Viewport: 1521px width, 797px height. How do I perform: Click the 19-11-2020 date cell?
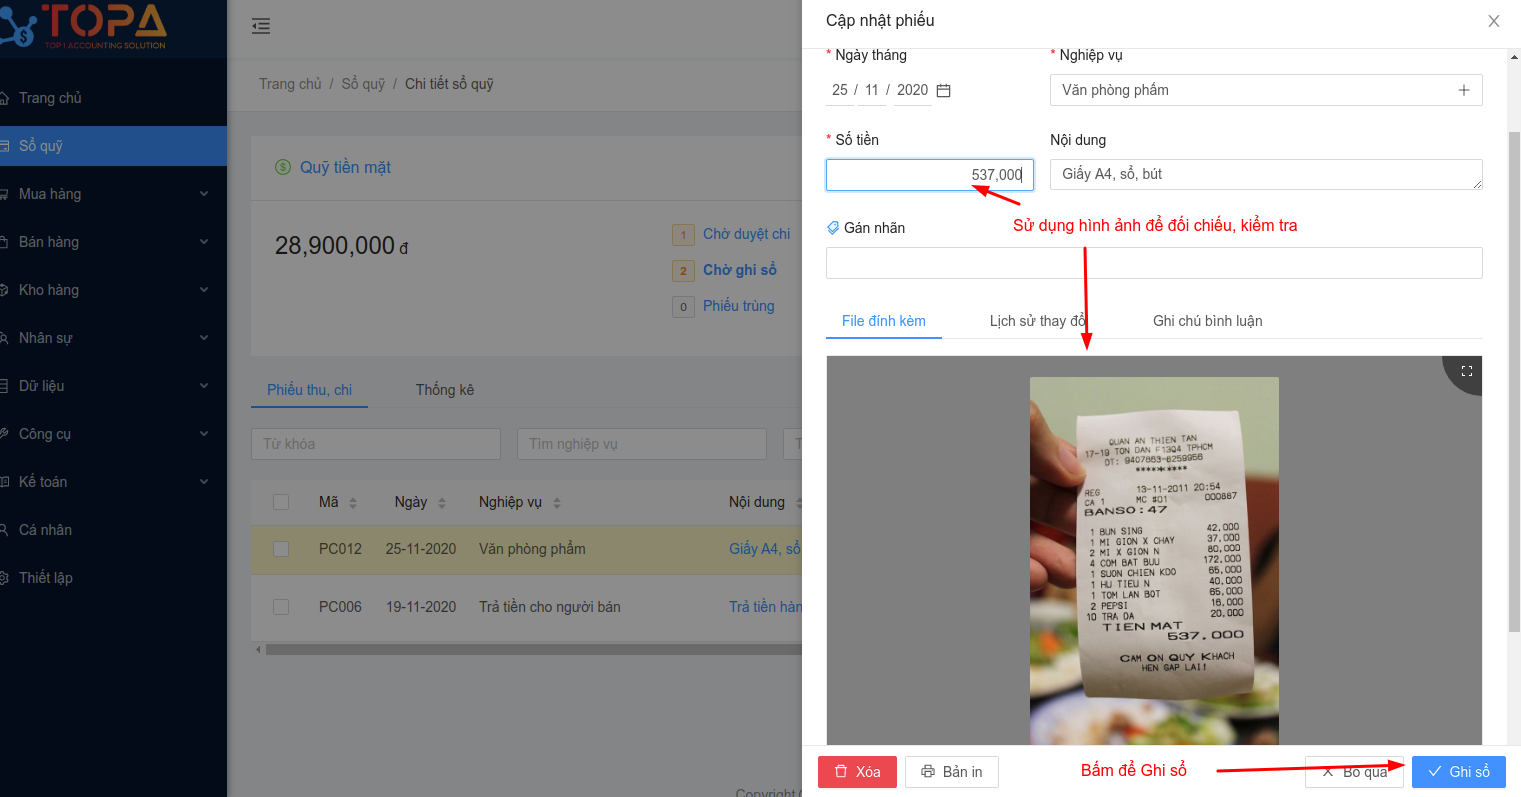(x=421, y=607)
